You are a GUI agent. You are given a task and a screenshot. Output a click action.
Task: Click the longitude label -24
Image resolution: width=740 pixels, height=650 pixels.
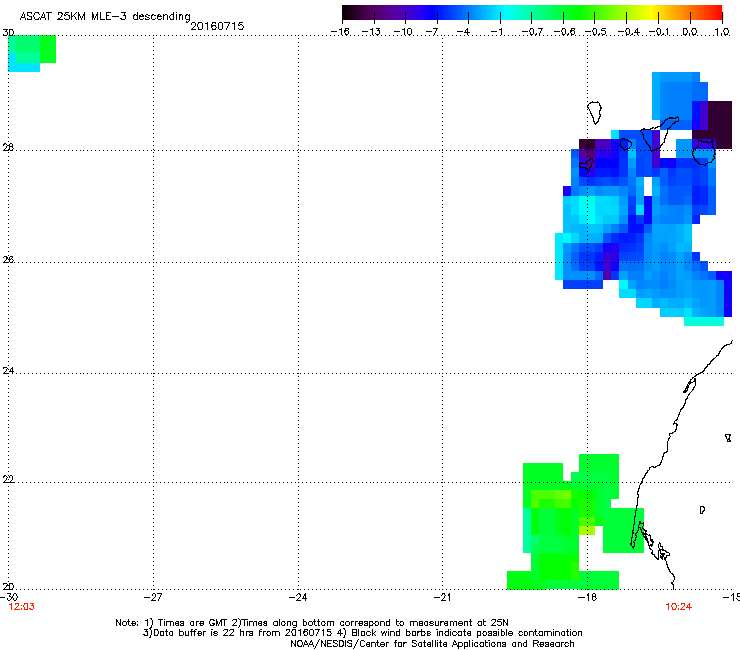[298, 597]
